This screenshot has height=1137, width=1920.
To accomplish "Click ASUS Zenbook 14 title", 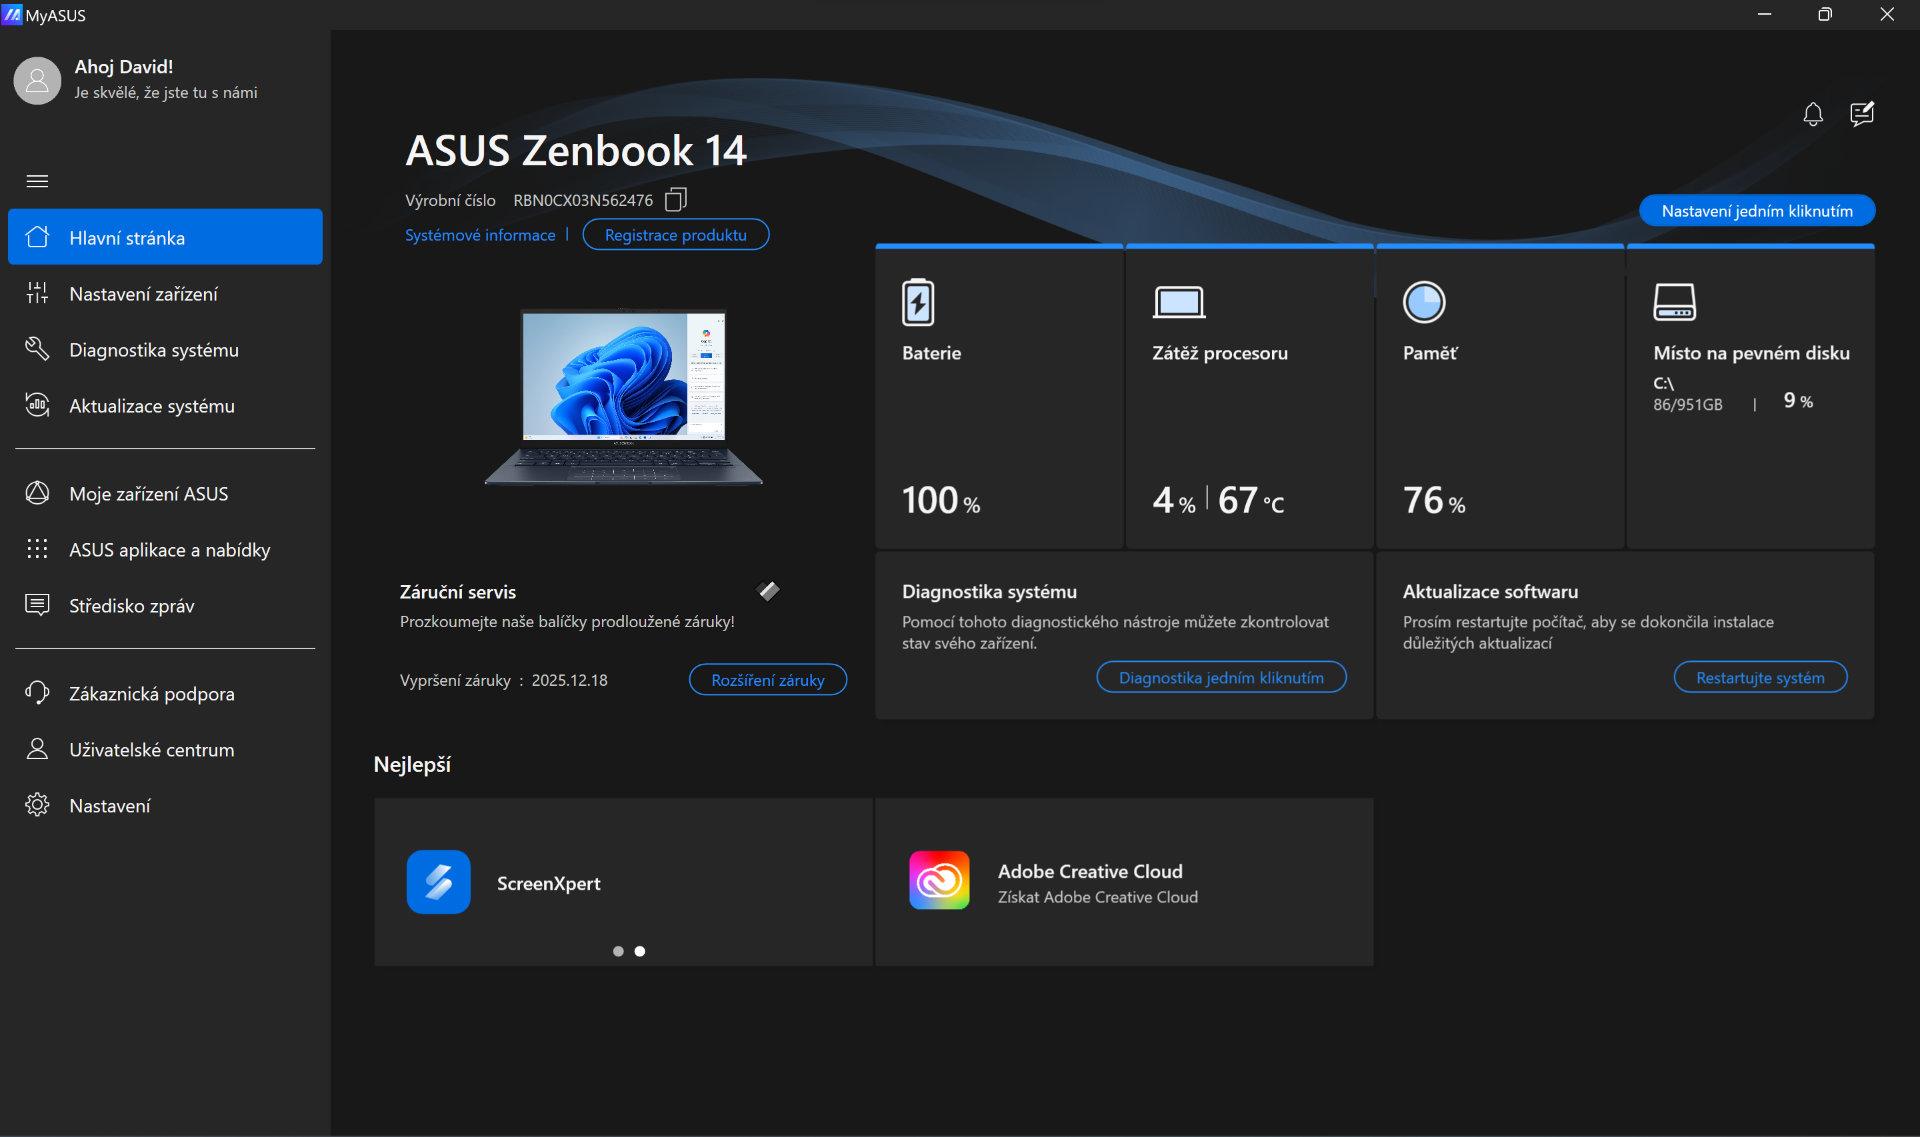I will tap(576, 151).
